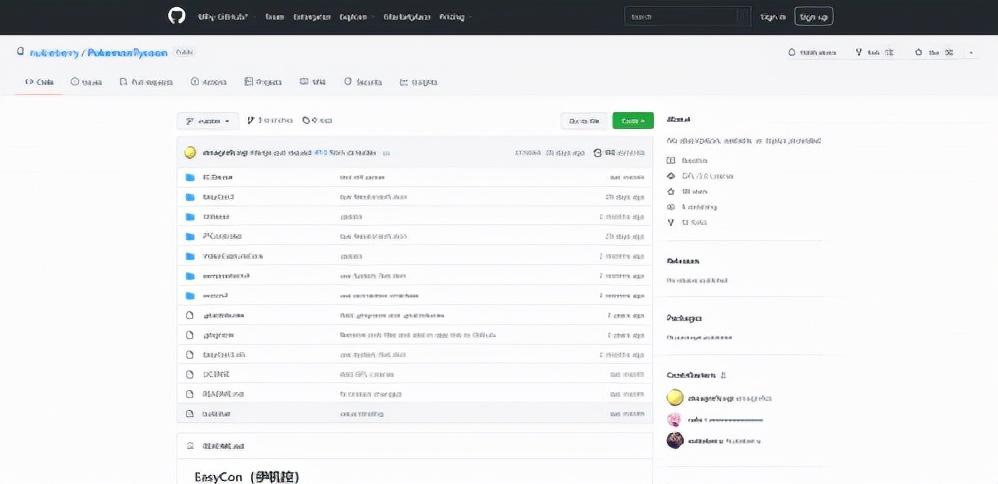Screen dimensions: 998x484
Task: Open the .gitignore file
Action: pos(218,335)
